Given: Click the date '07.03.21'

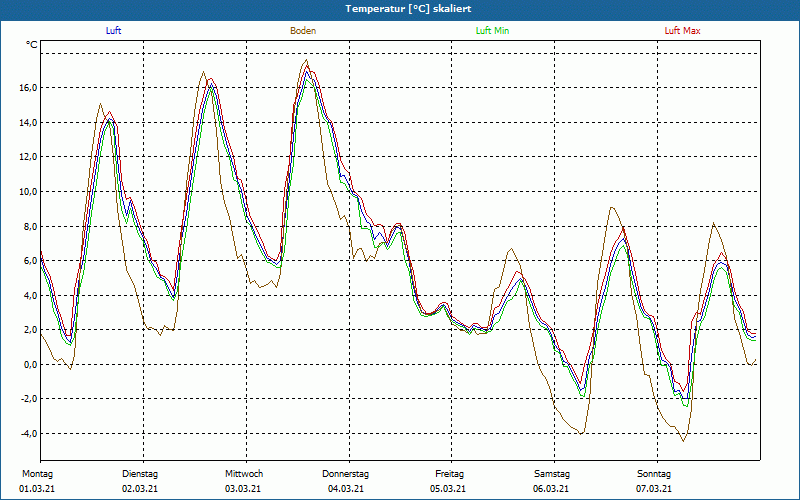Looking at the screenshot, I should [x=654, y=489].
